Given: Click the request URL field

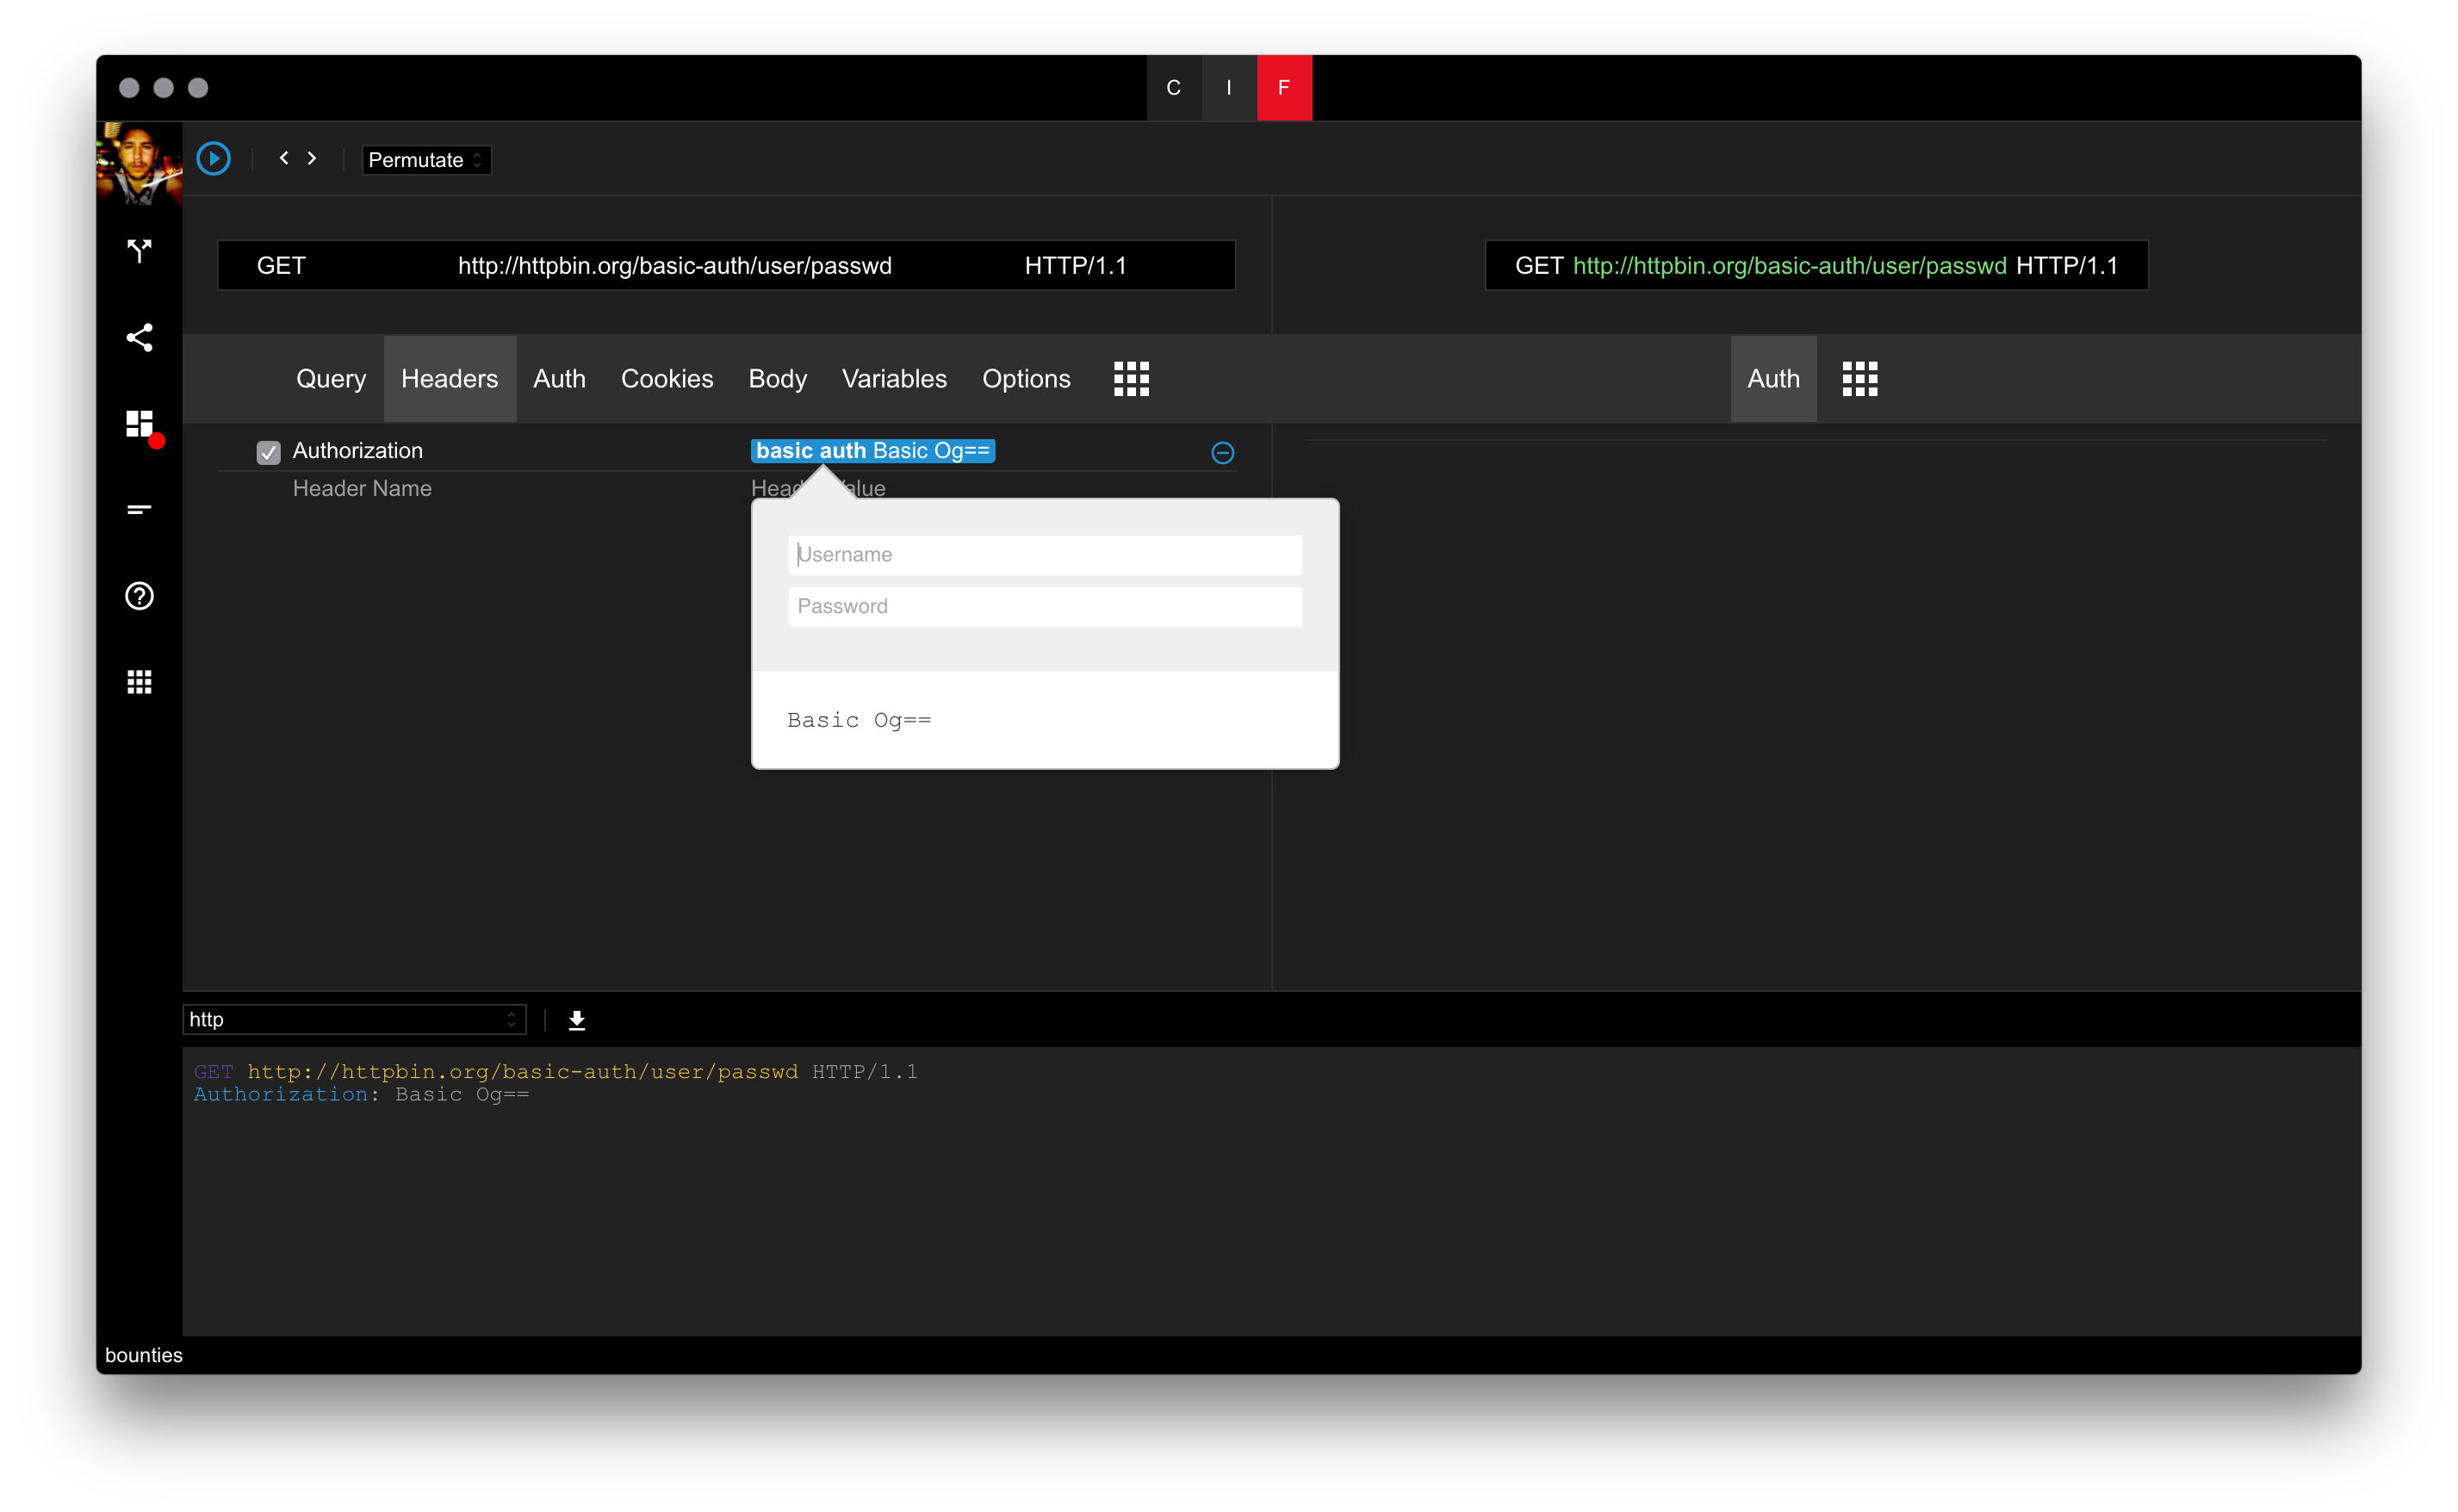Looking at the screenshot, I should pyautogui.click(x=675, y=265).
